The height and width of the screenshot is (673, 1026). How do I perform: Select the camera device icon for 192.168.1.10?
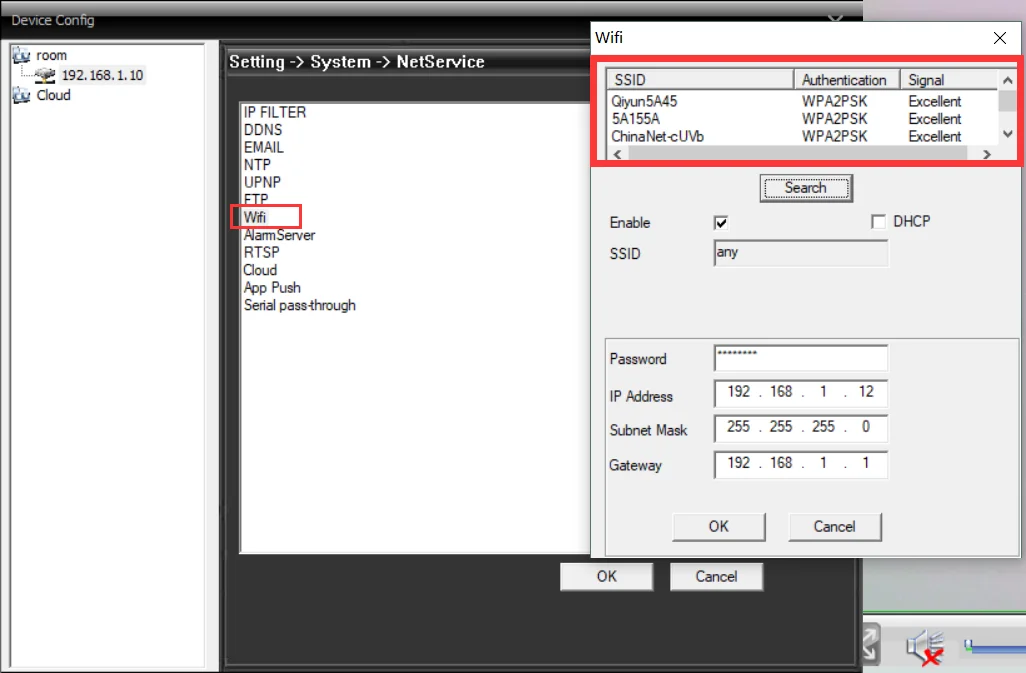(45, 76)
